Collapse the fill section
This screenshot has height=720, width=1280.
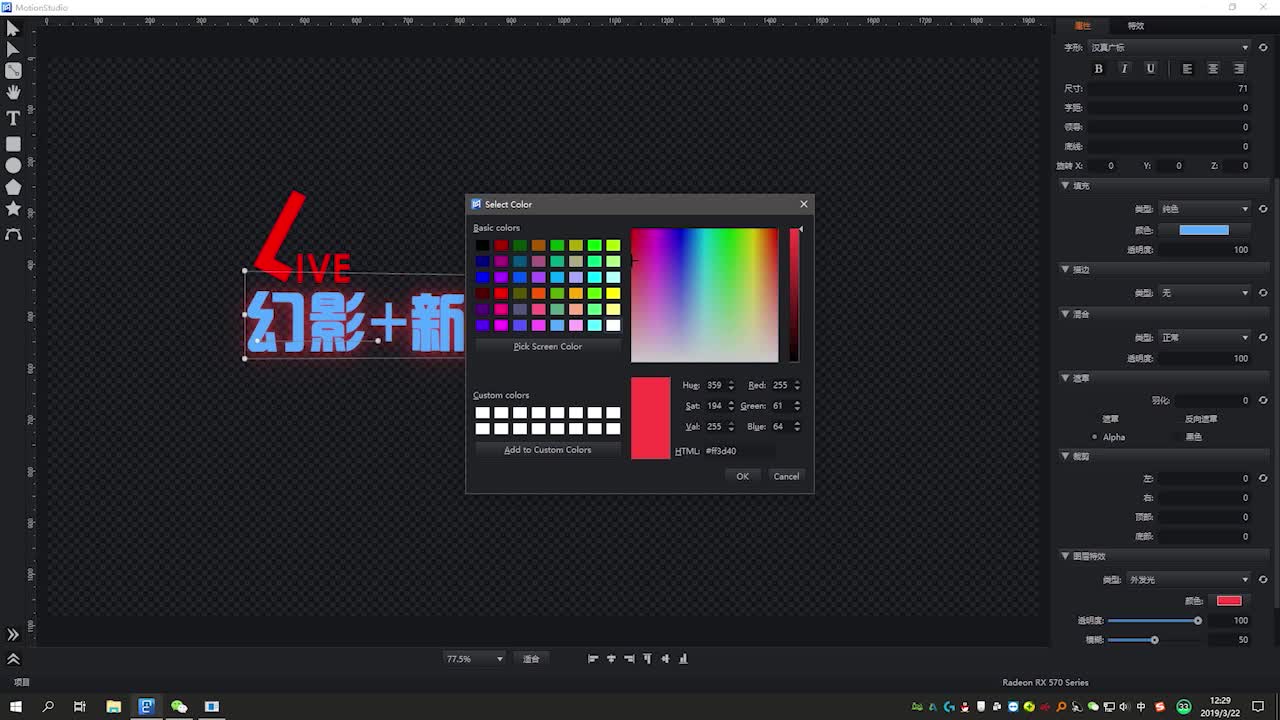[1066, 185]
